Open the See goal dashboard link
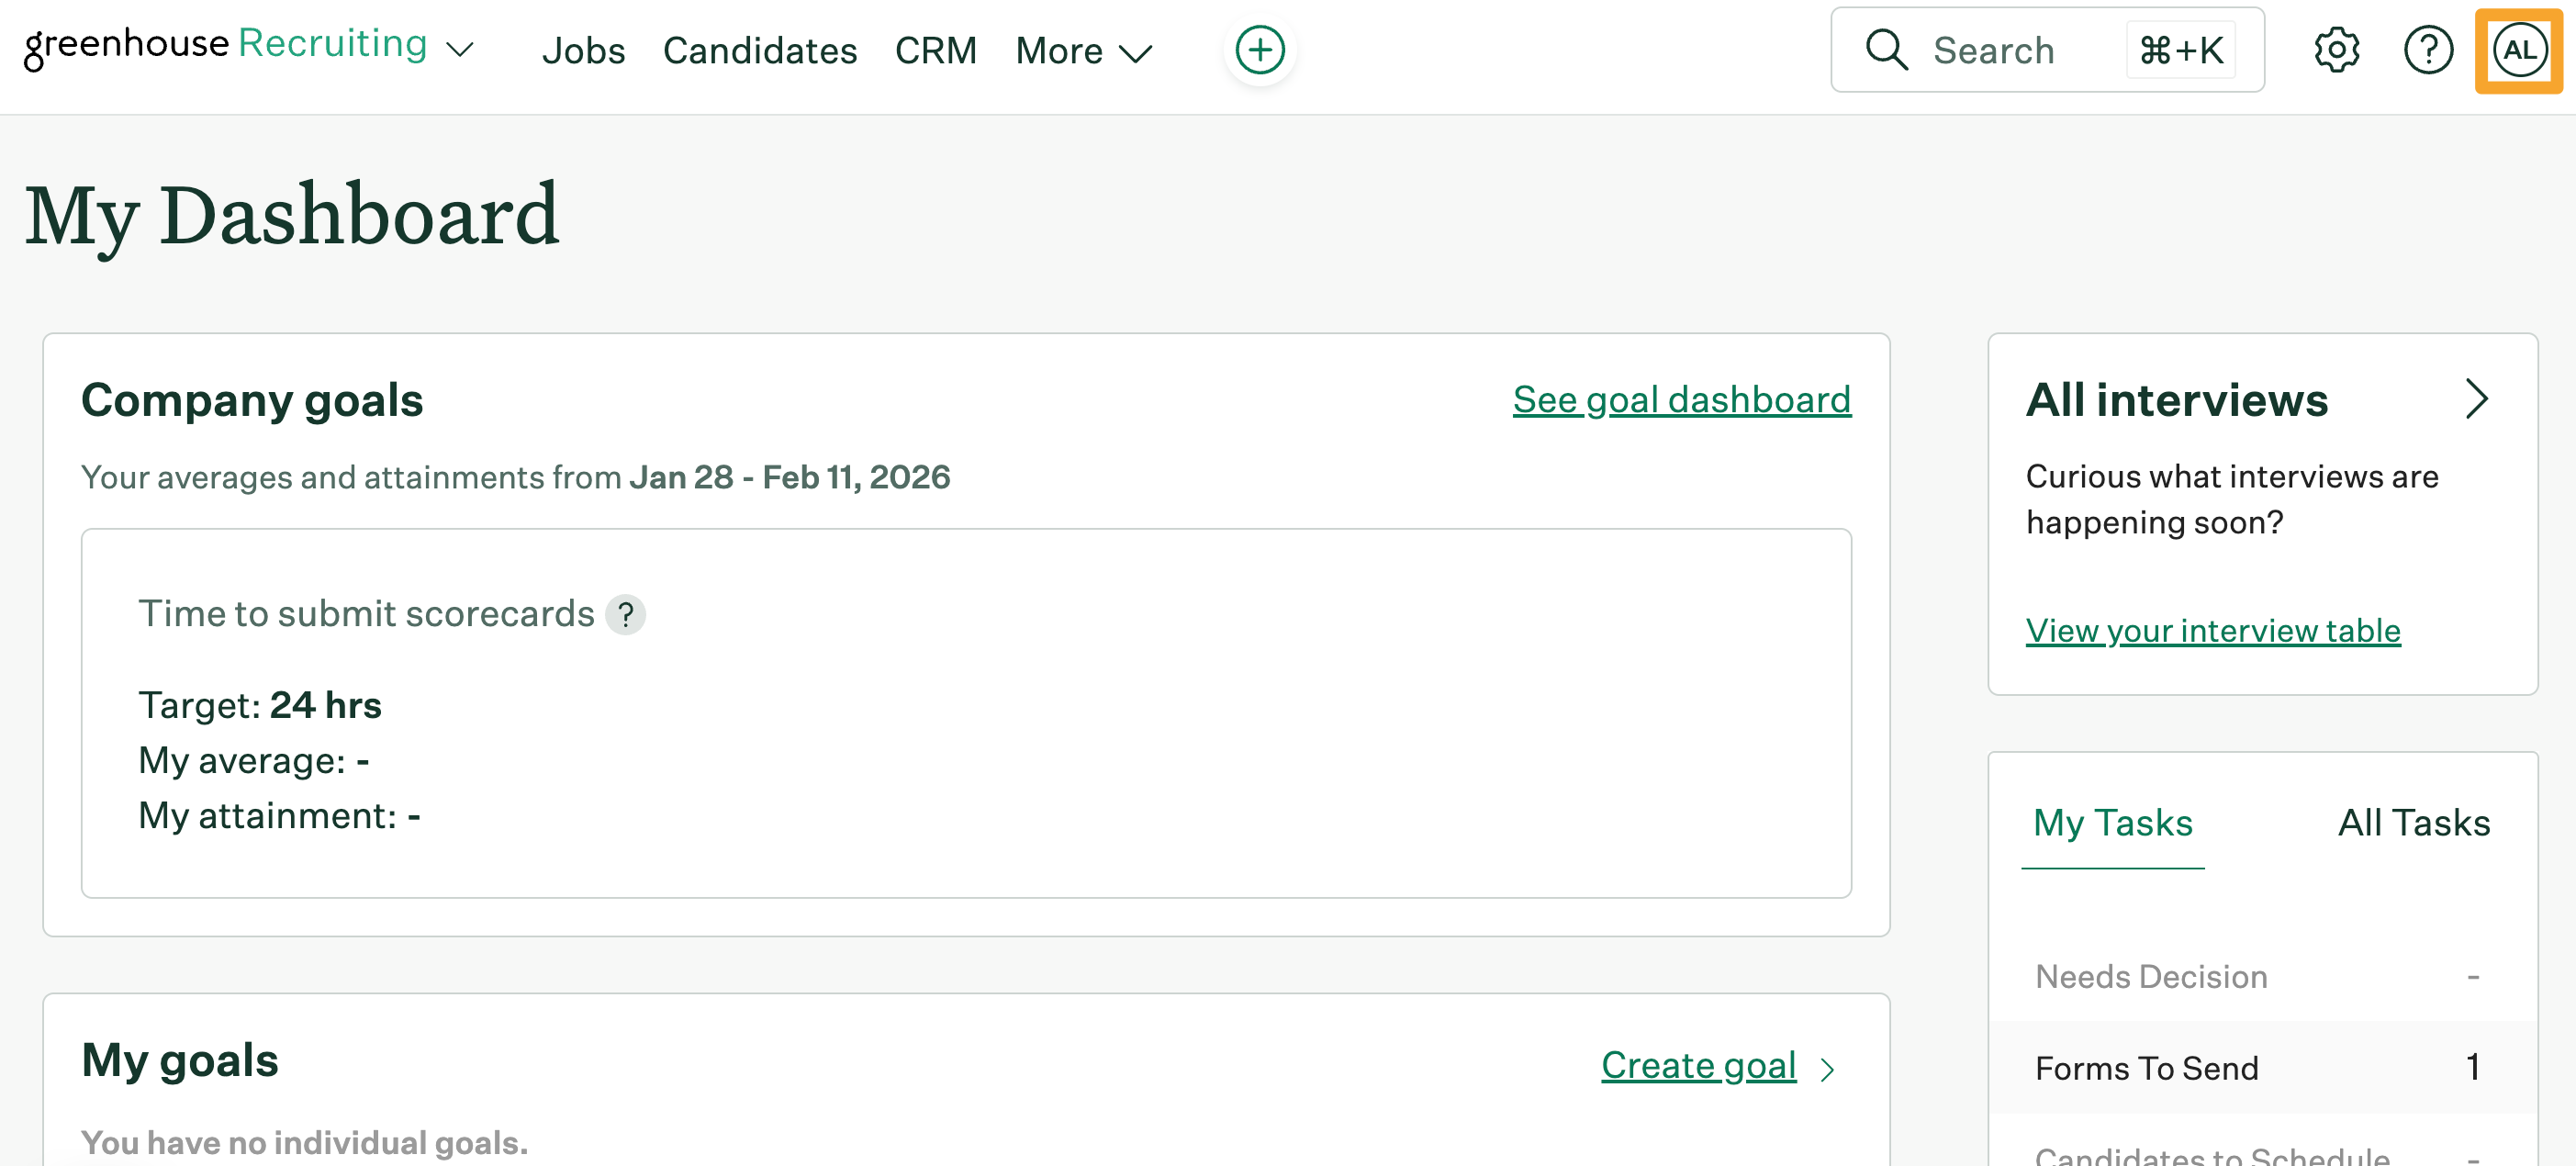Viewport: 2576px width, 1166px height. coord(1681,400)
